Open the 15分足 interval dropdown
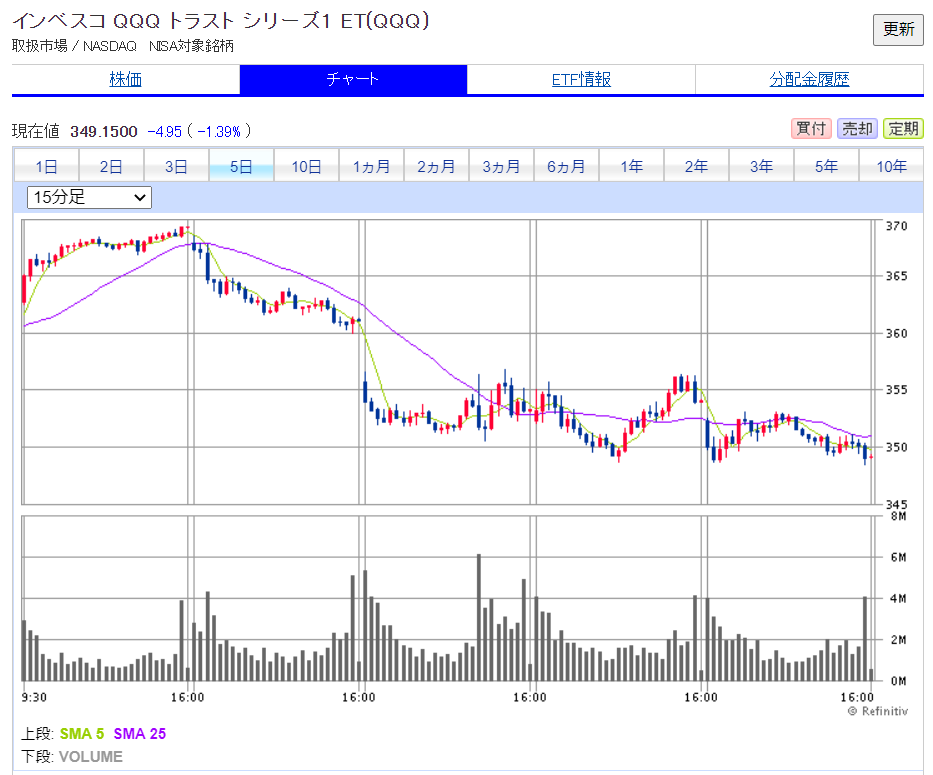The width and height of the screenshot is (933, 775). (89, 197)
